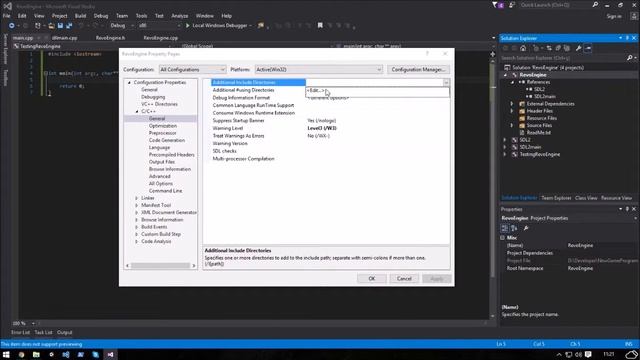Screen dimensions: 640x360
Task: Expand the Linker node in property tree
Action: 136,198
